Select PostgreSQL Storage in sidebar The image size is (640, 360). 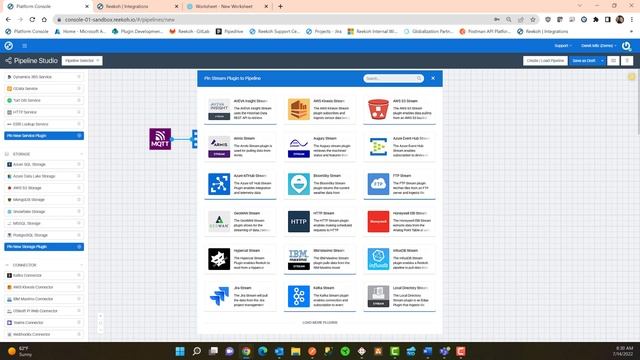44,235
